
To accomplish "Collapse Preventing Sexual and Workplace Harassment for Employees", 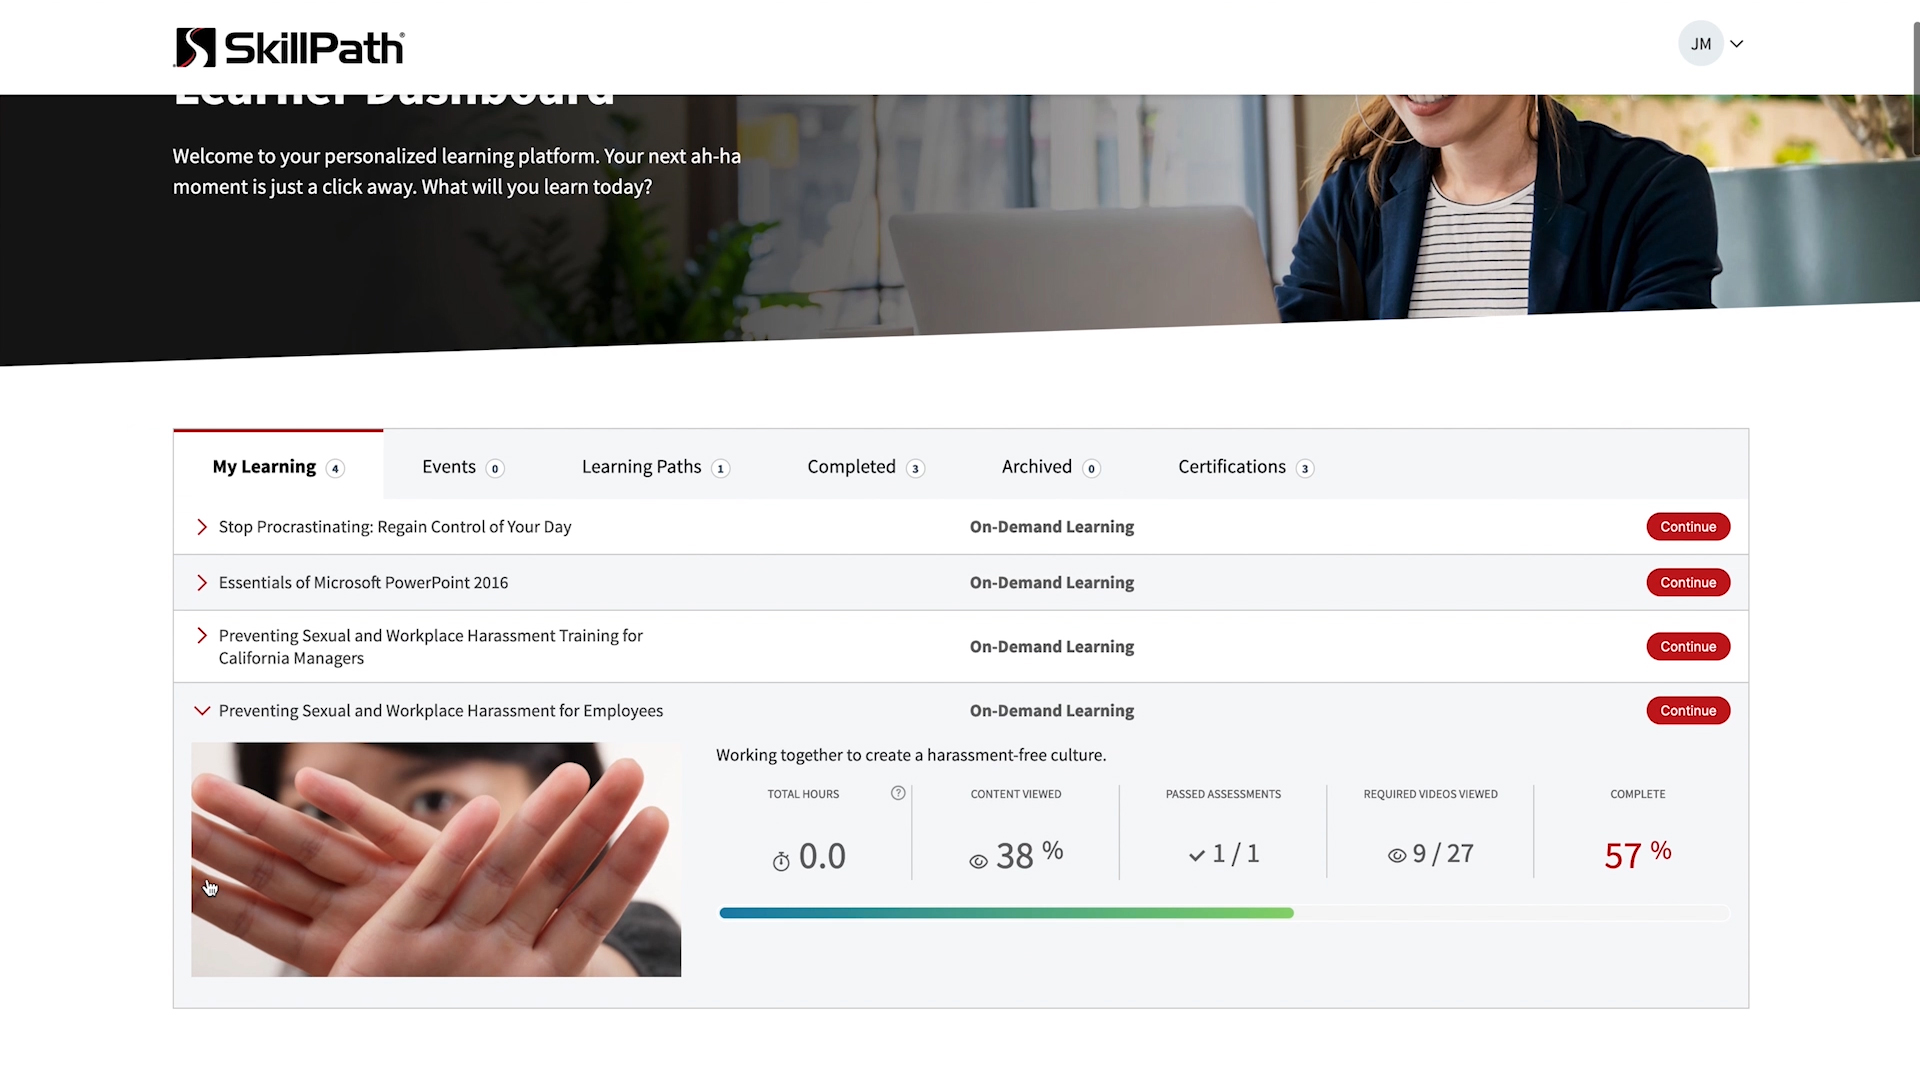I will point(201,710).
